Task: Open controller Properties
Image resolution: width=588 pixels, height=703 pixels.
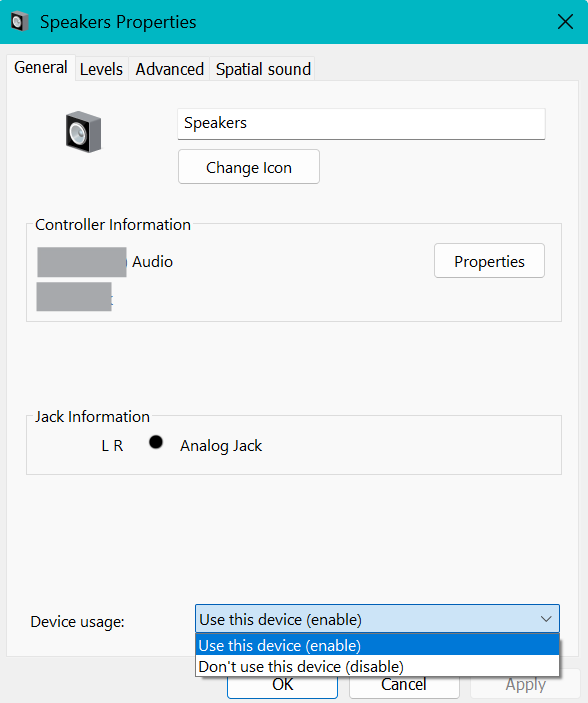Action: (x=489, y=261)
